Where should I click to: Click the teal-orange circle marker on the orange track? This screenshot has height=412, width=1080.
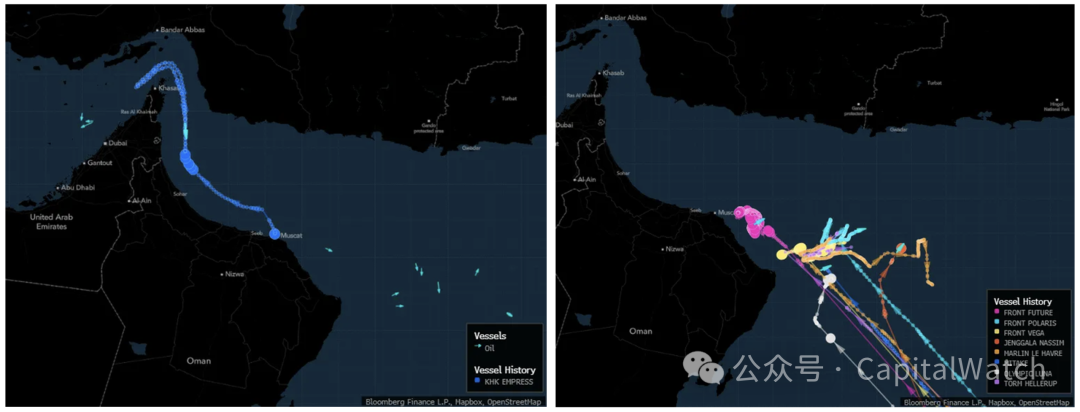coord(900,247)
